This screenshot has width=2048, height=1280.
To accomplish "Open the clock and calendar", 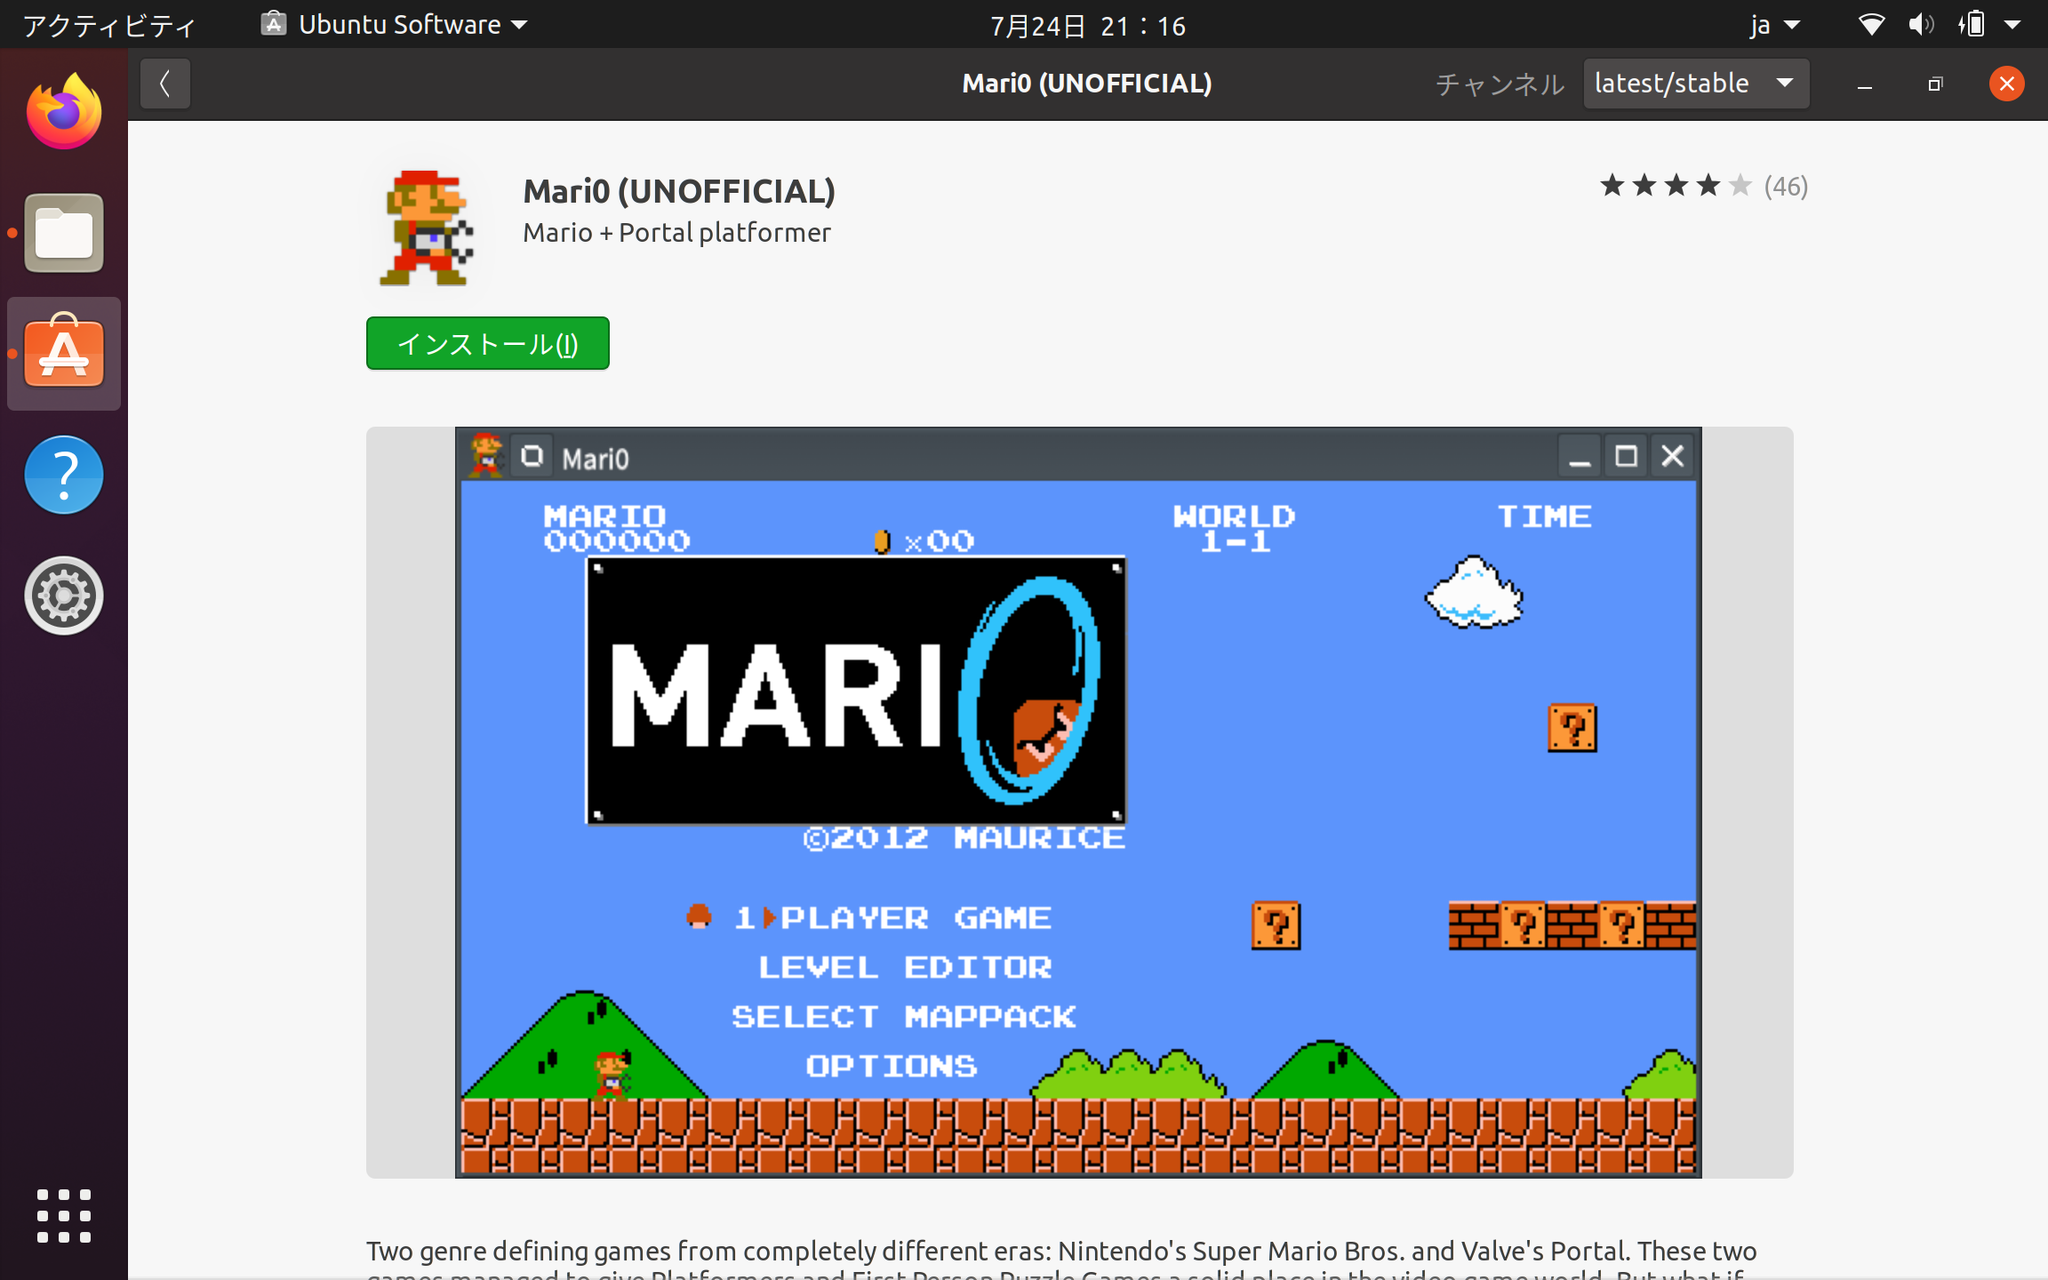I will point(1088,25).
